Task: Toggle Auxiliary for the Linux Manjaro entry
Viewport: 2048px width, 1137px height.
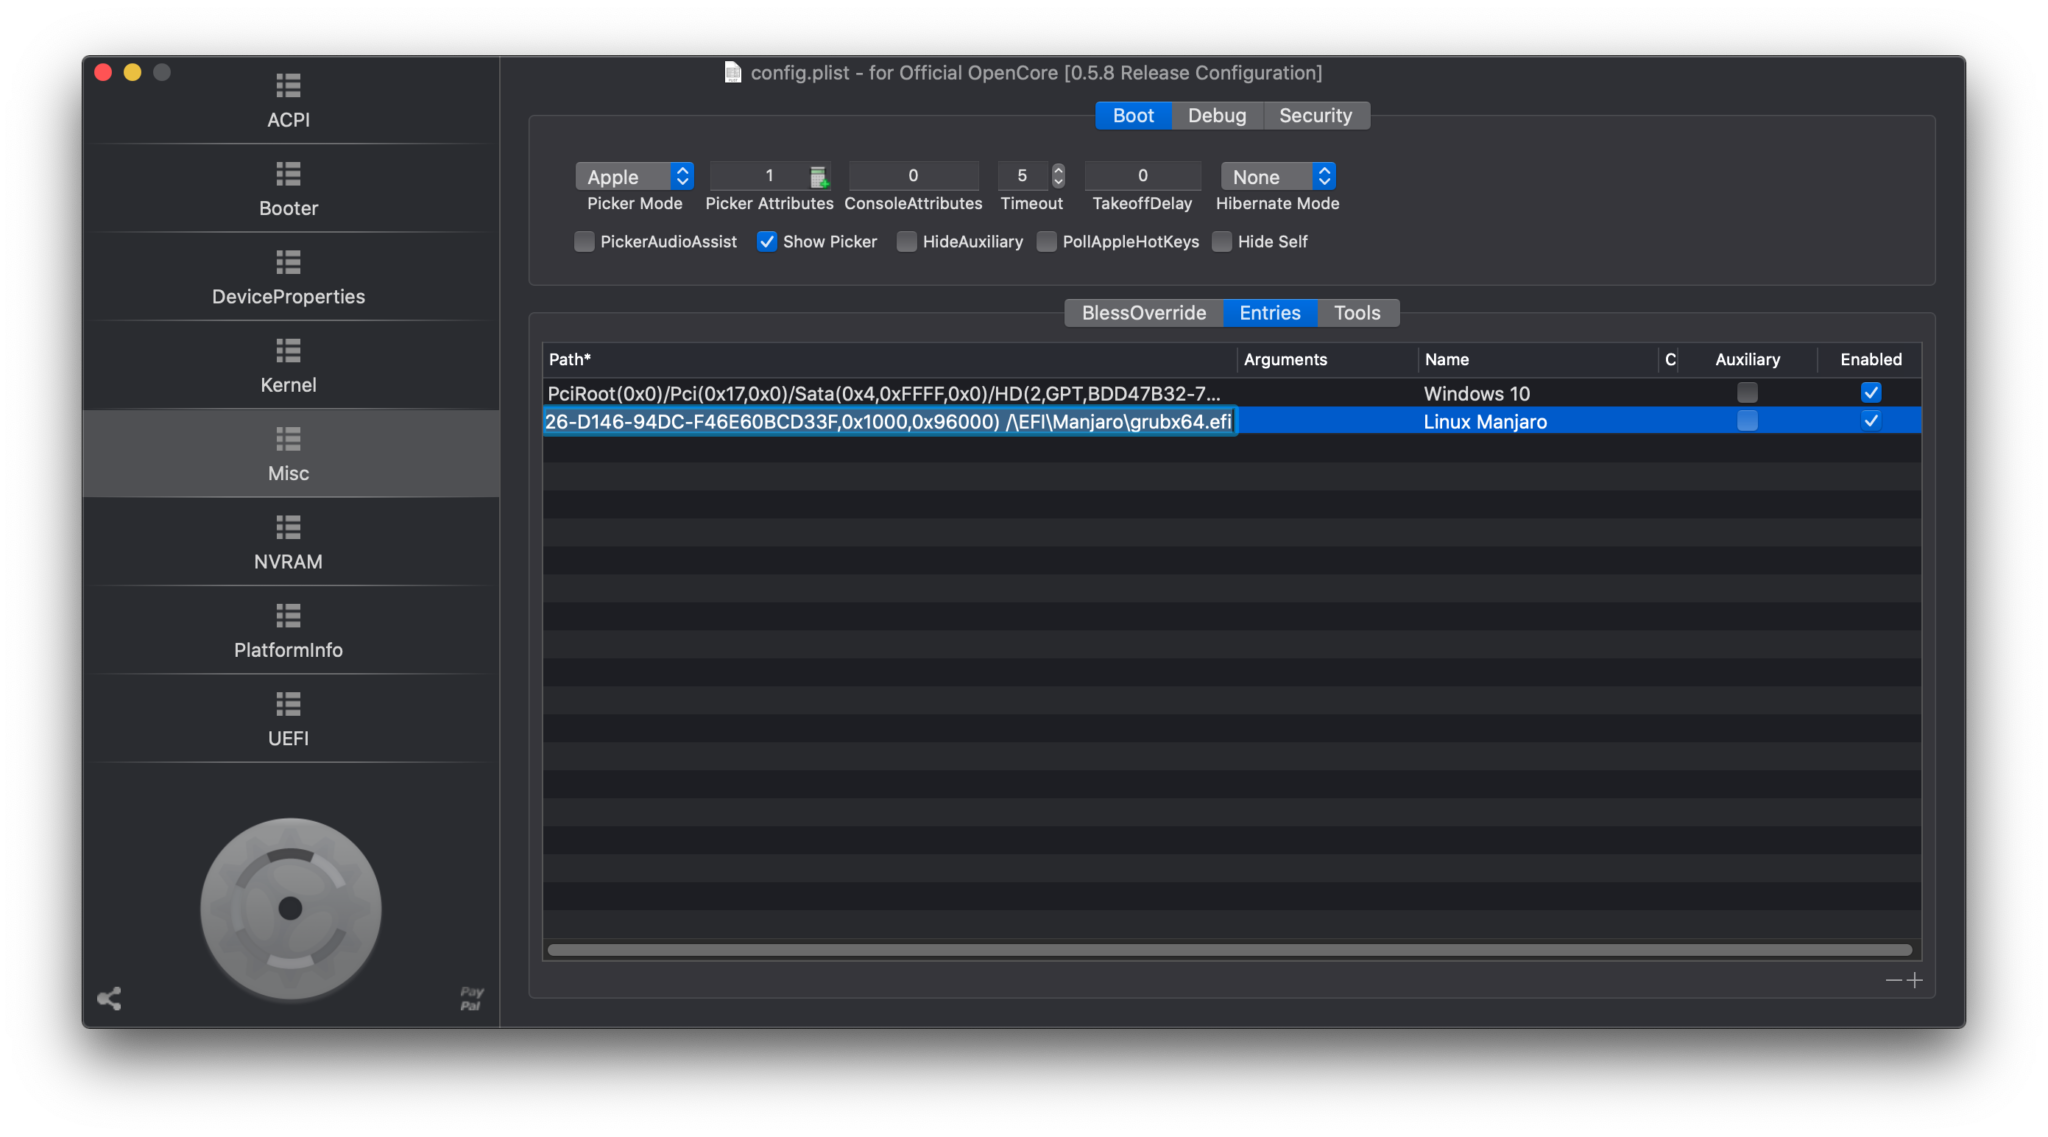Action: tap(1747, 421)
